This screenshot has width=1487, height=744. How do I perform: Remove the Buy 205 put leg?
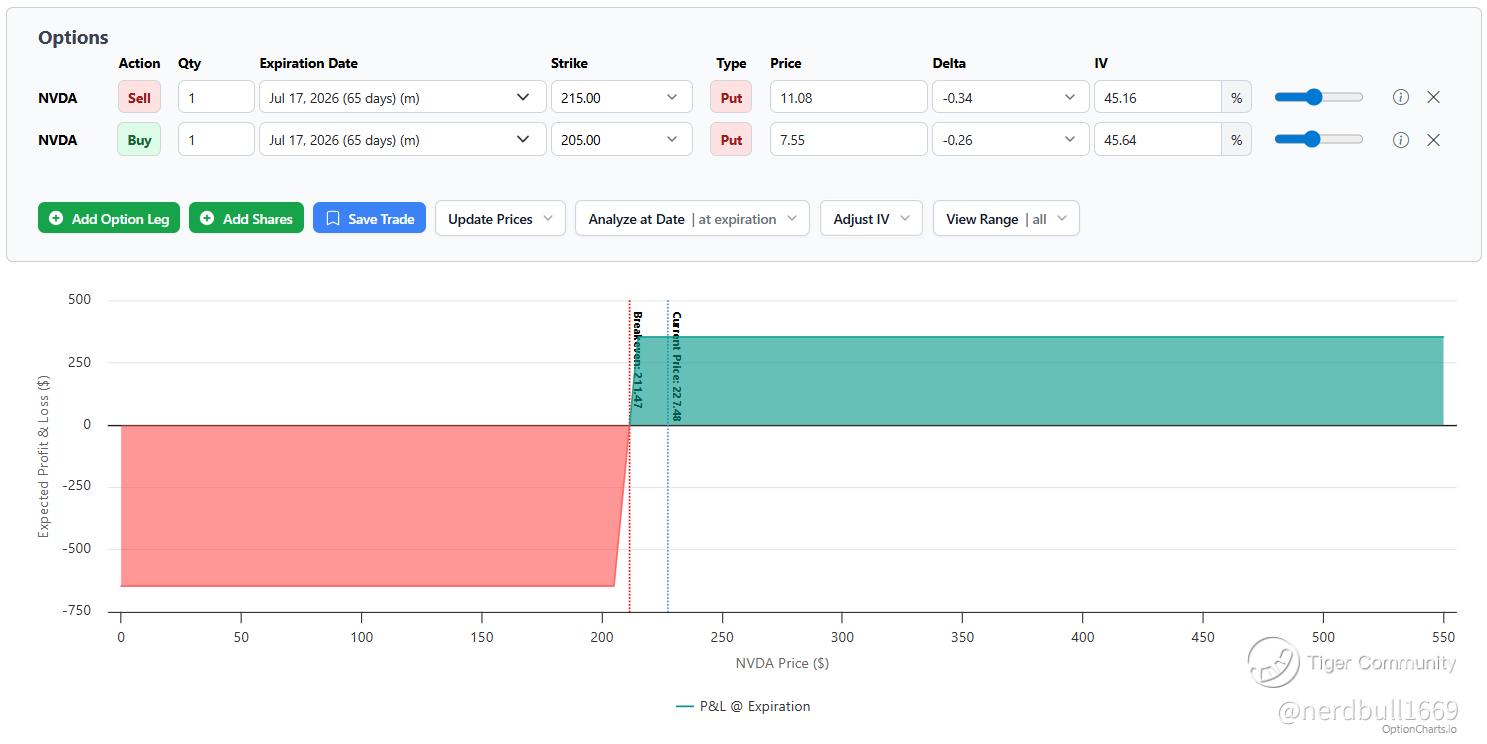(1433, 140)
